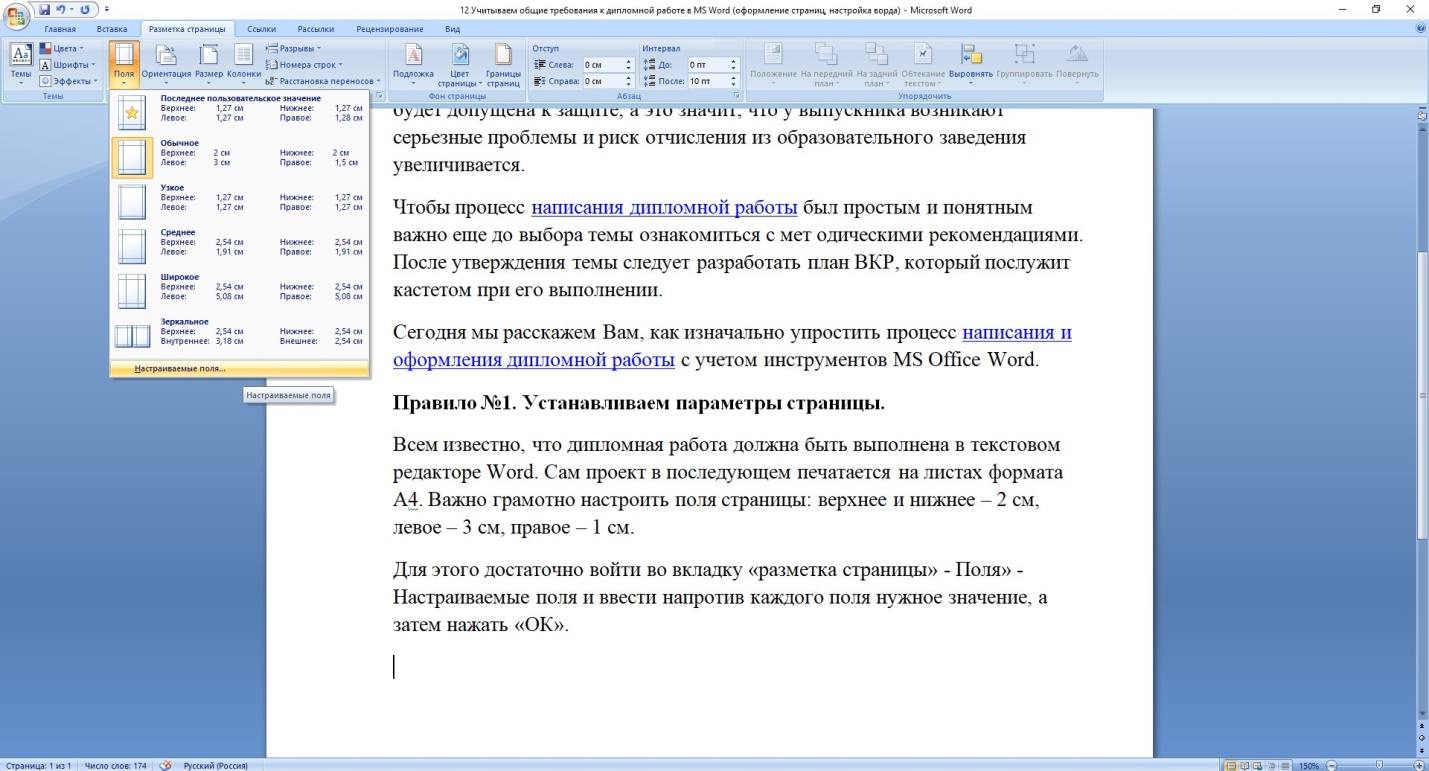
Task: Expand the Номера строк dropdown
Action: pos(305,65)
